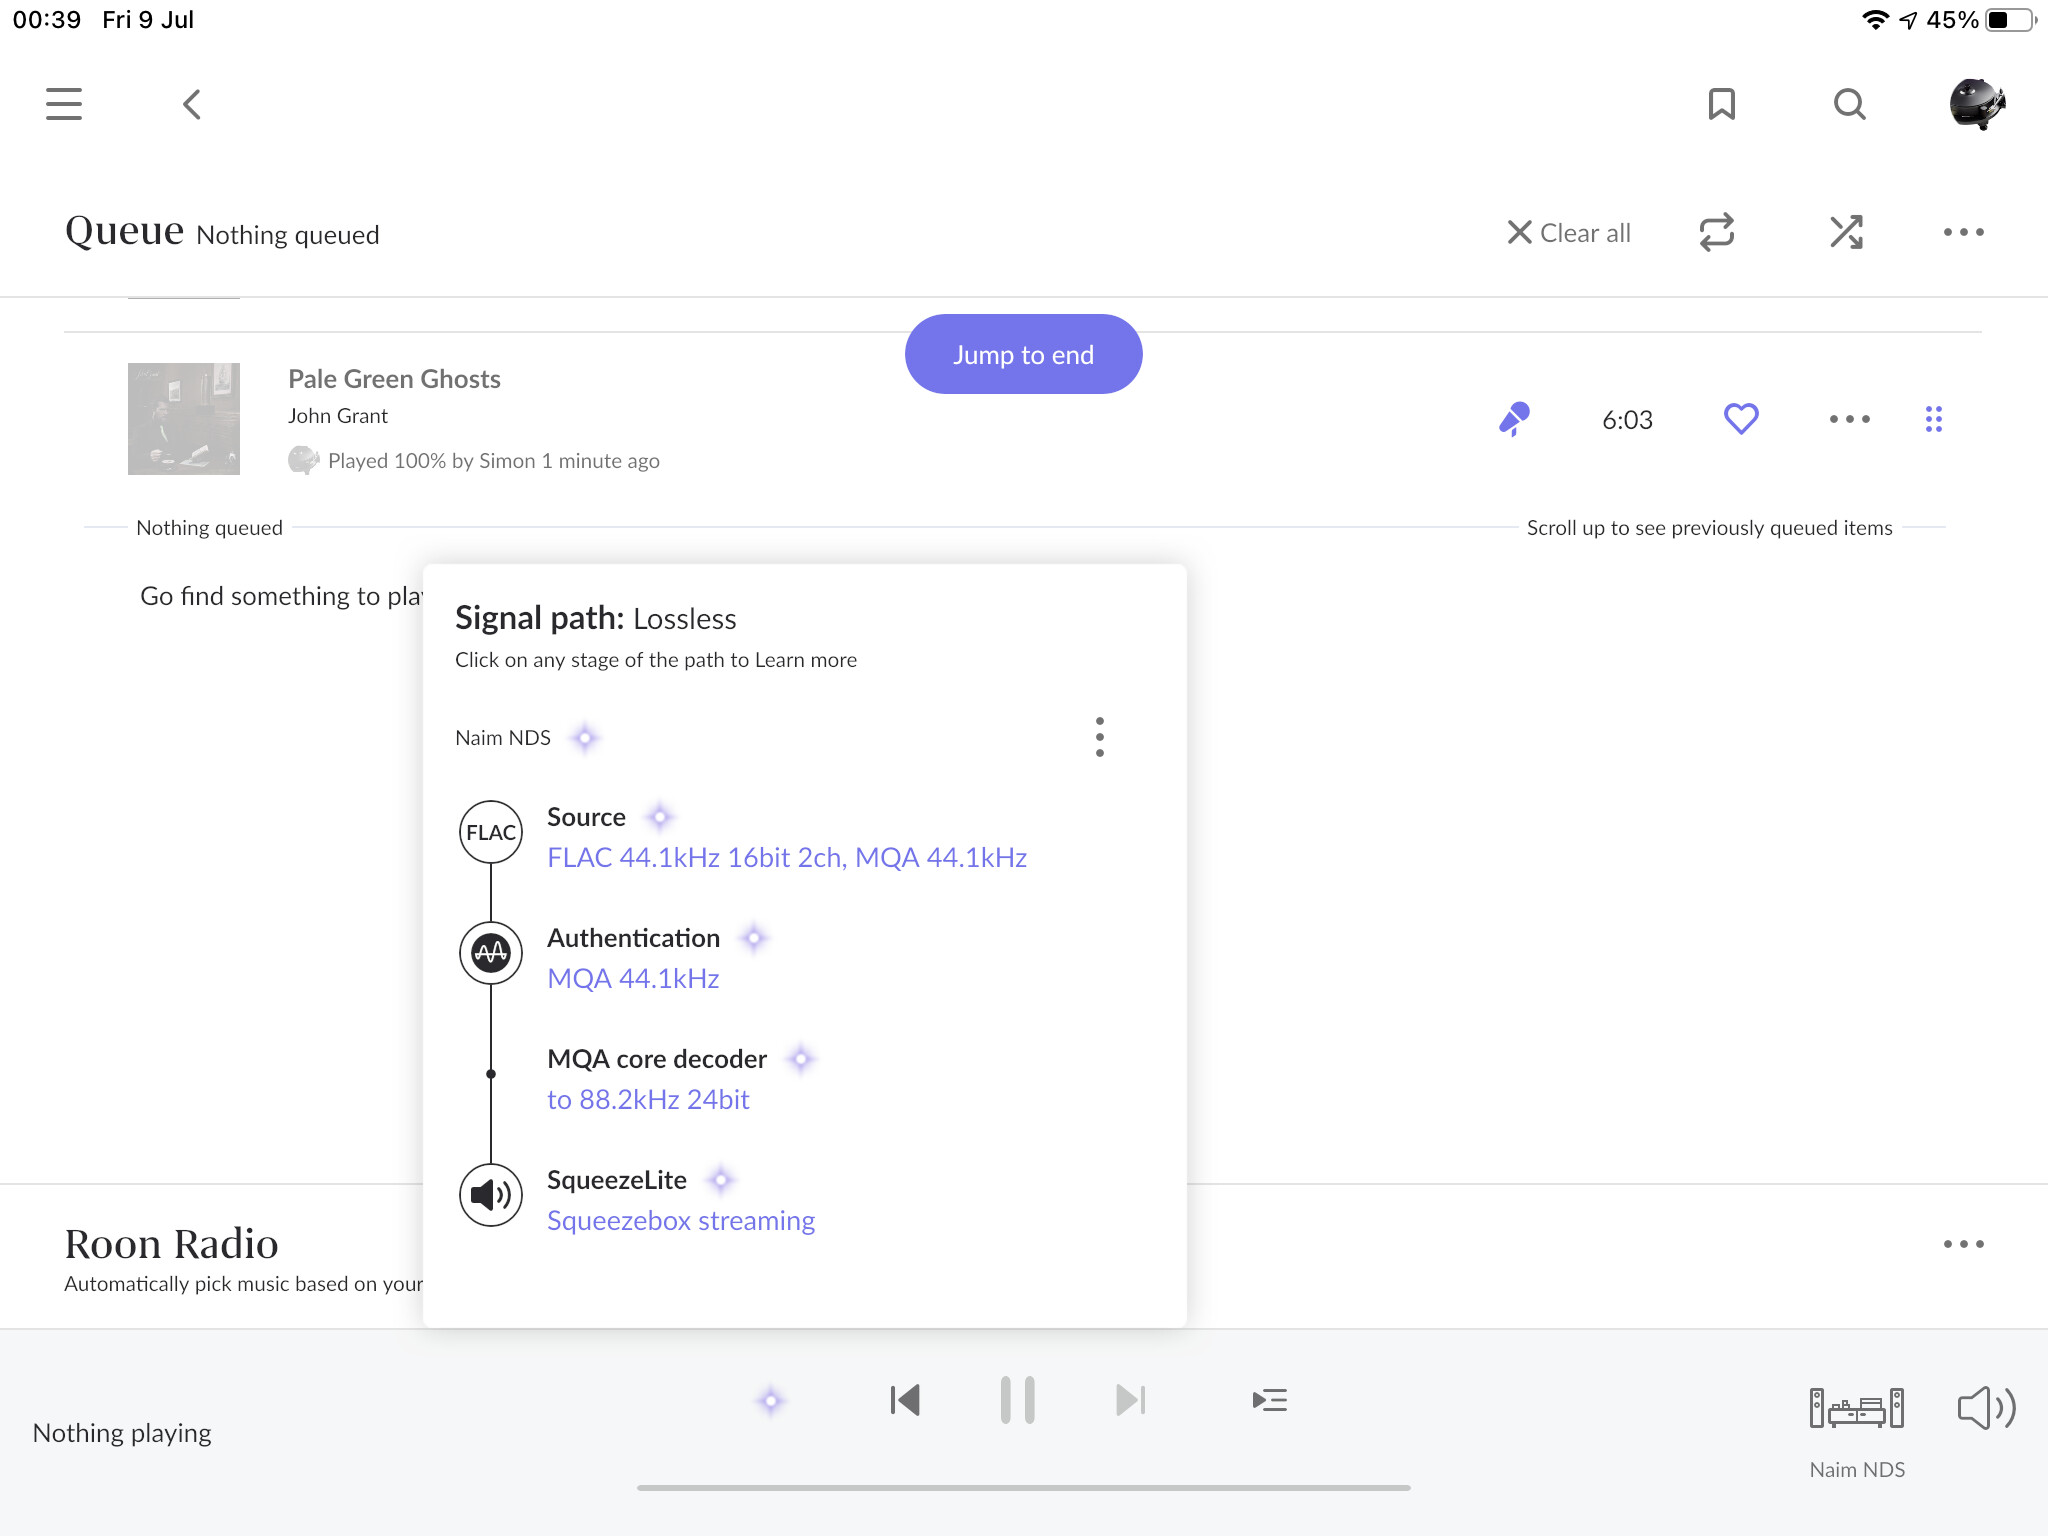Pause playback
This screenshot has height=1536, width=2048.
pyautogui.click(x=1017, y=1400)
